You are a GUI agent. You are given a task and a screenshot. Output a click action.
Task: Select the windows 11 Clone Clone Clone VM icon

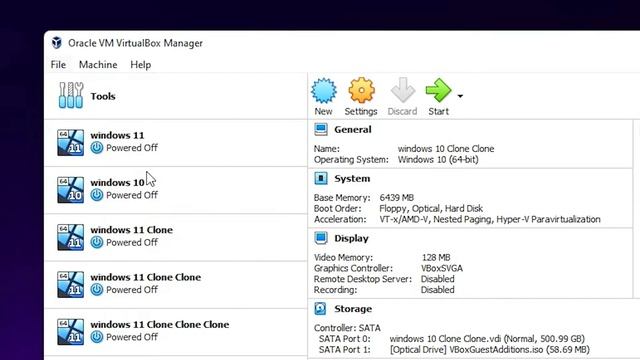click(x=71, y=332)
